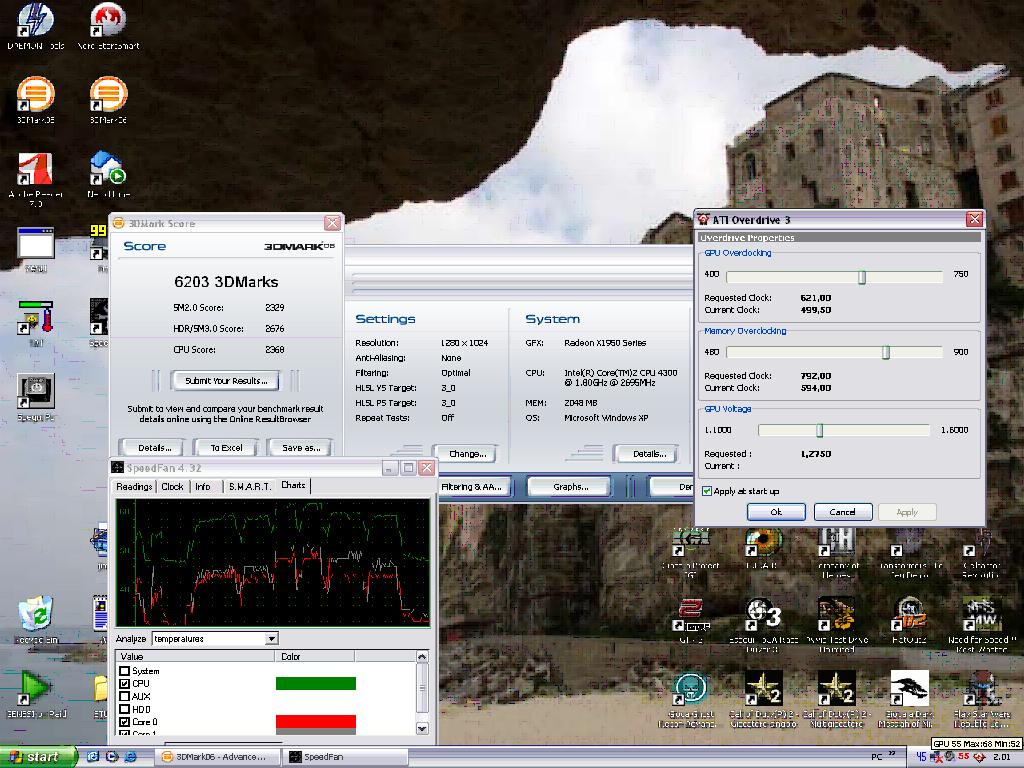
Task: Select the green play-arrow desktop shortcut
Action: [35, 694]
